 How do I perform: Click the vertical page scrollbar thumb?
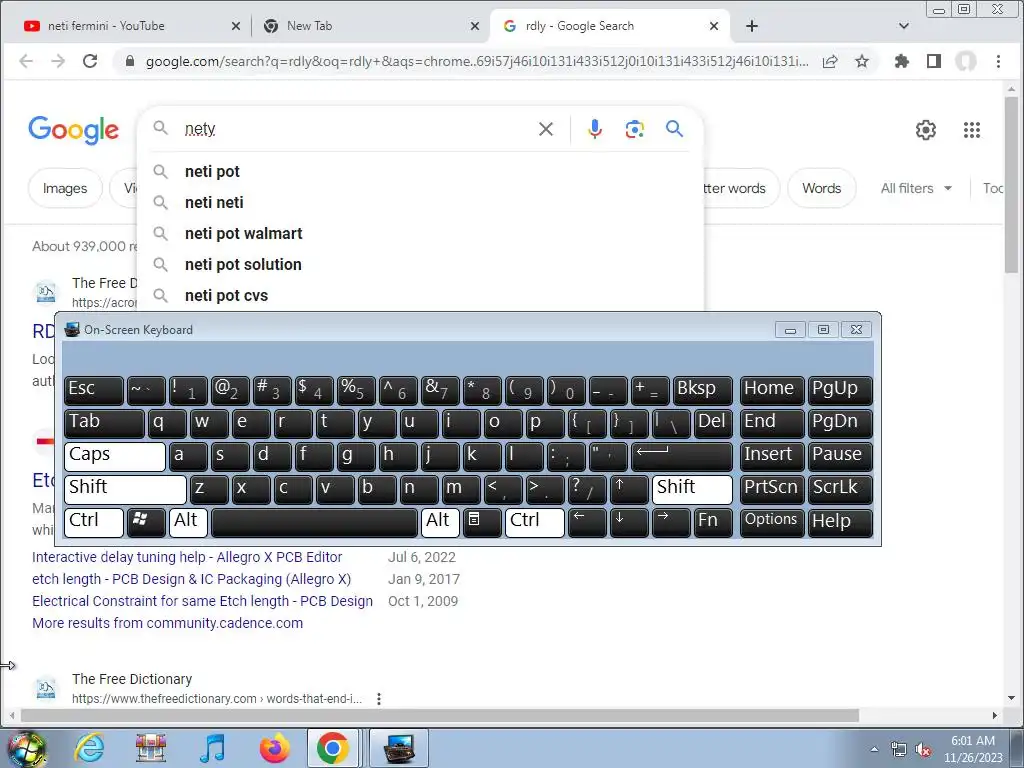[x=1012, y=184]
